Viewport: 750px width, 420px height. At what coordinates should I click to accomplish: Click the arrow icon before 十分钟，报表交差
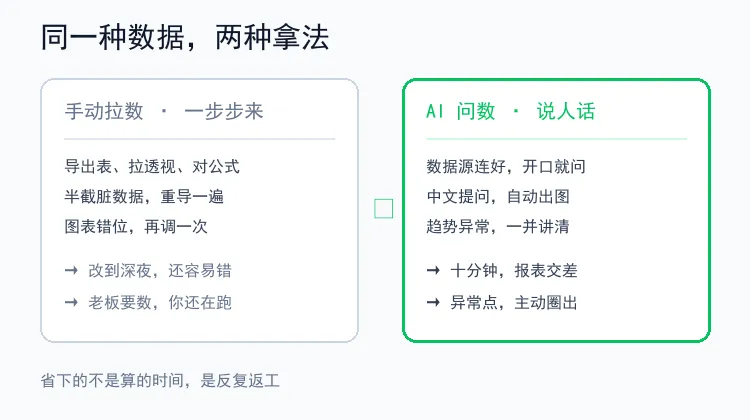point(433,271)
